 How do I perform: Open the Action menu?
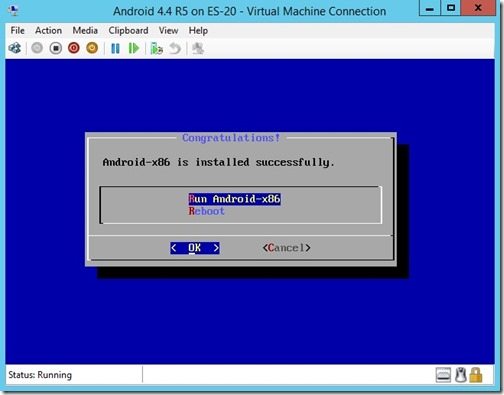click(x=48, y=31)
